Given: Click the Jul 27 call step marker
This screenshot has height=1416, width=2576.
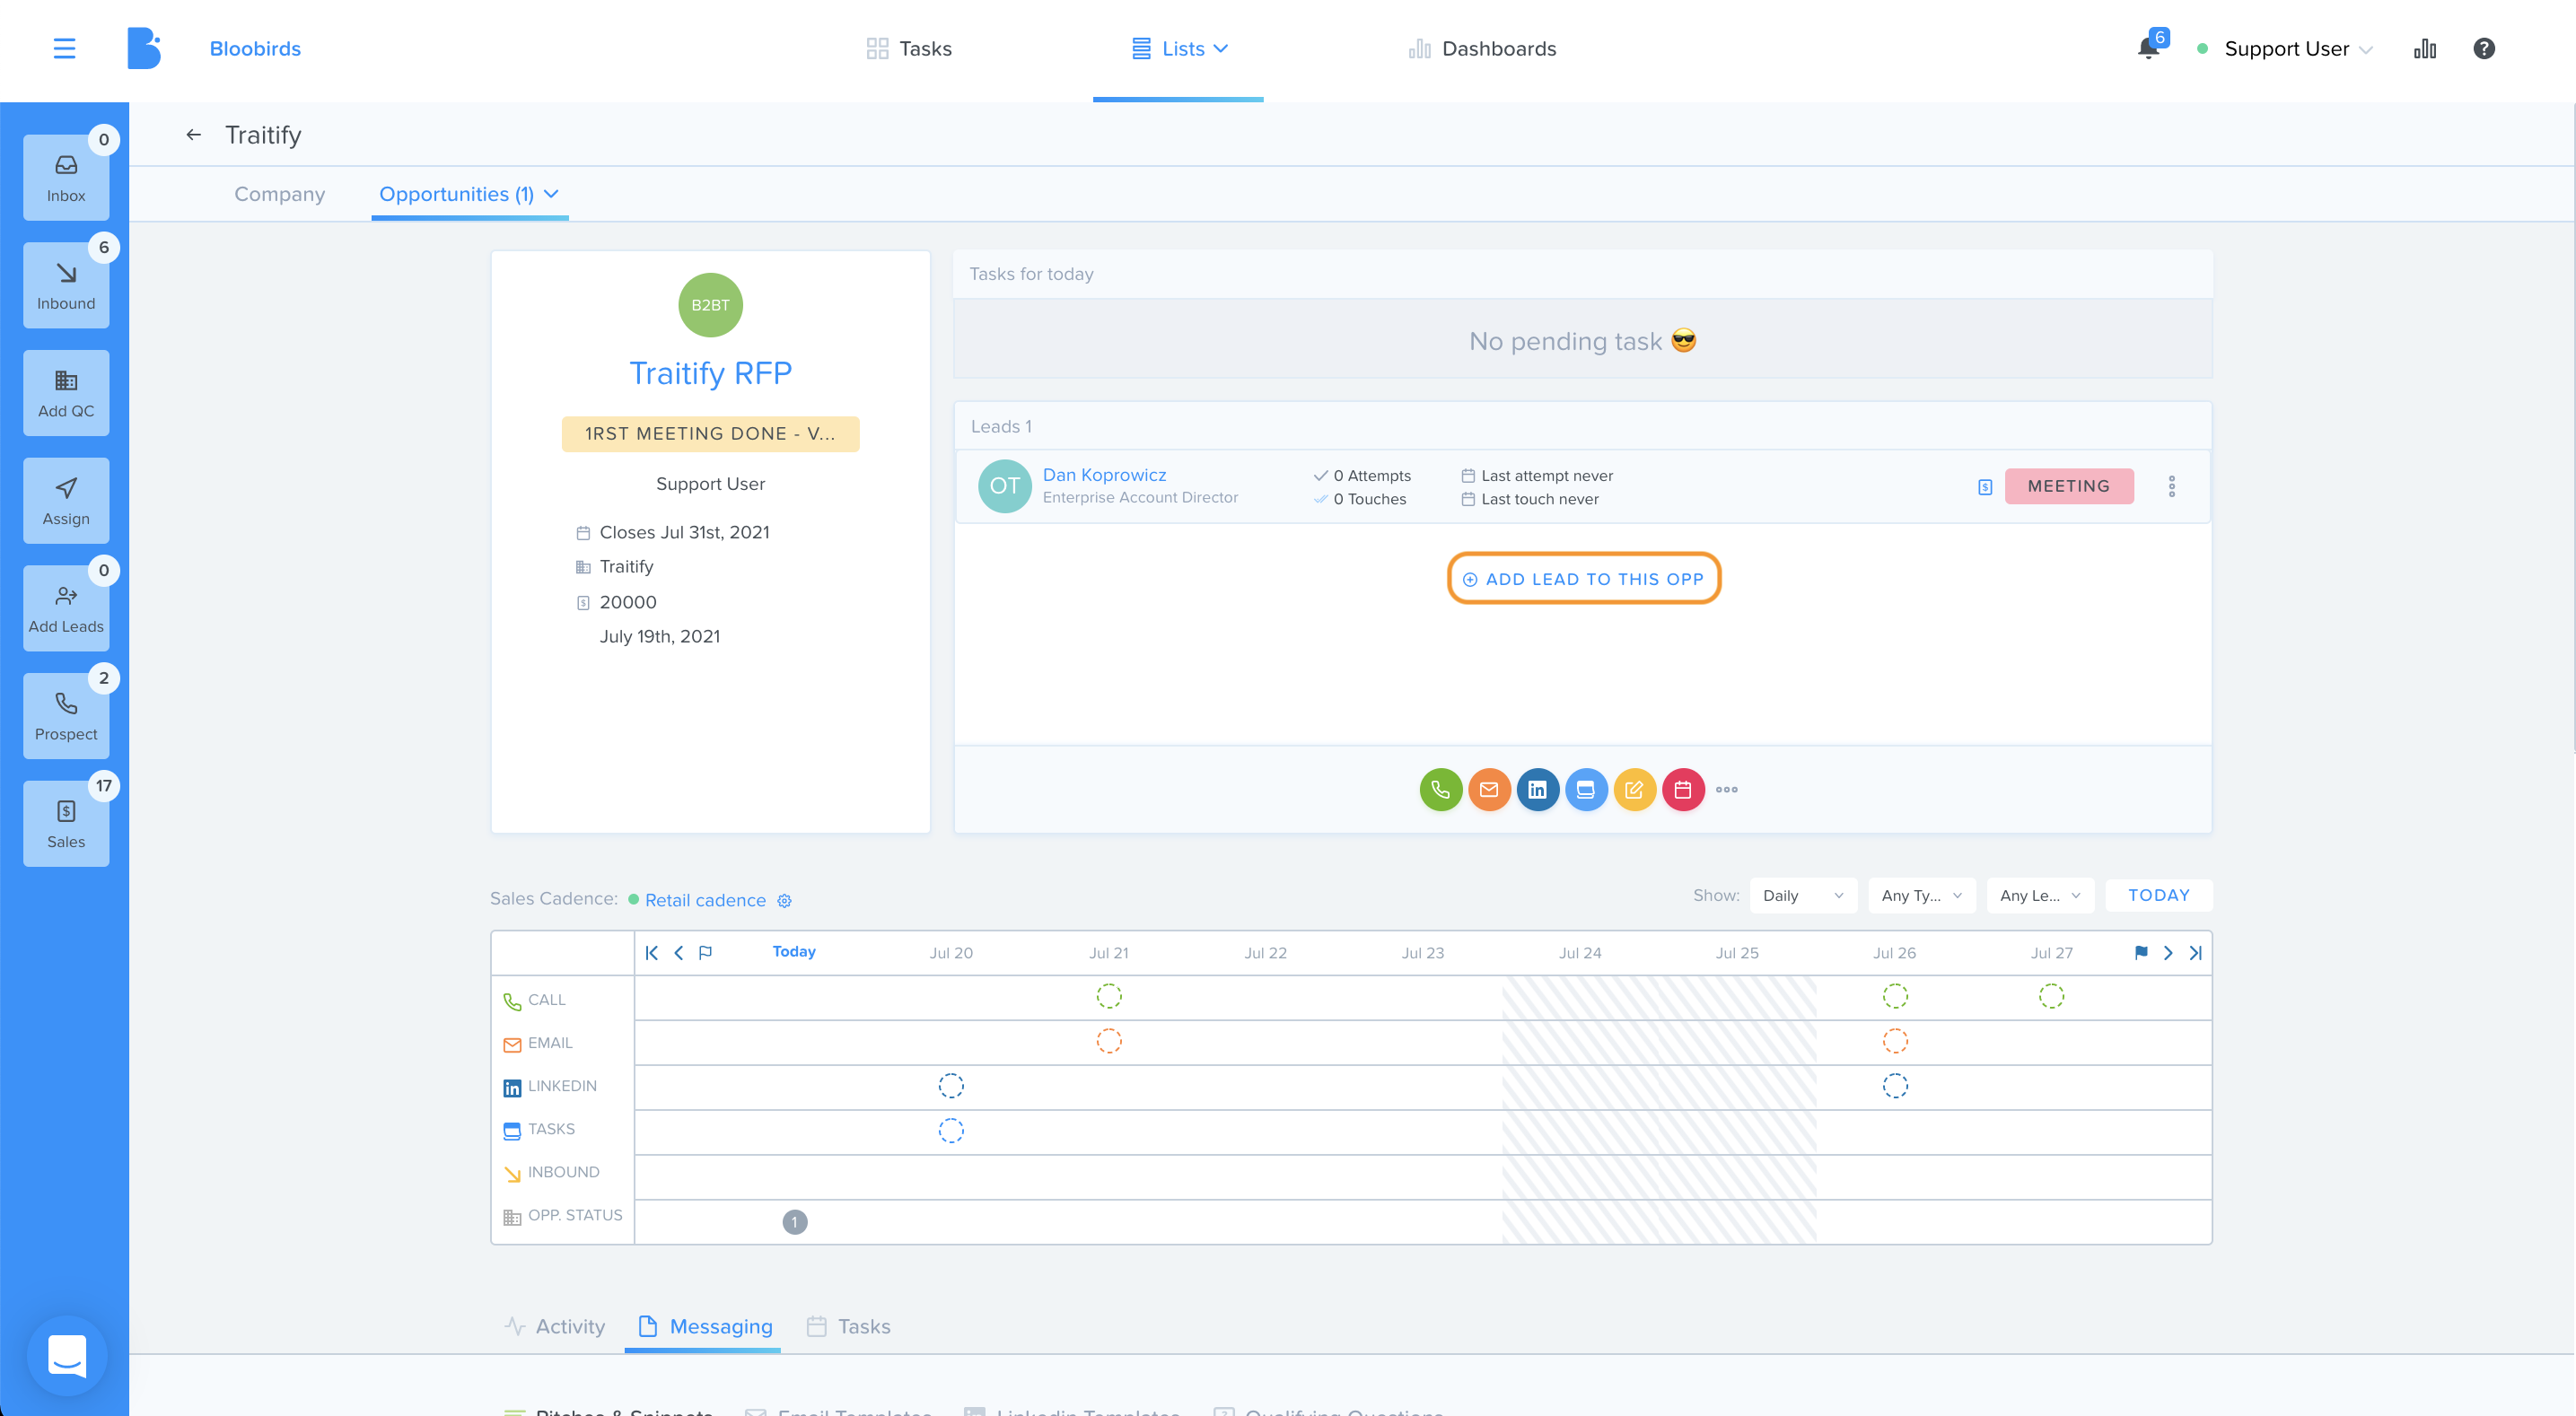Looking at the screenshot, I should click(x=2051, y=996).
